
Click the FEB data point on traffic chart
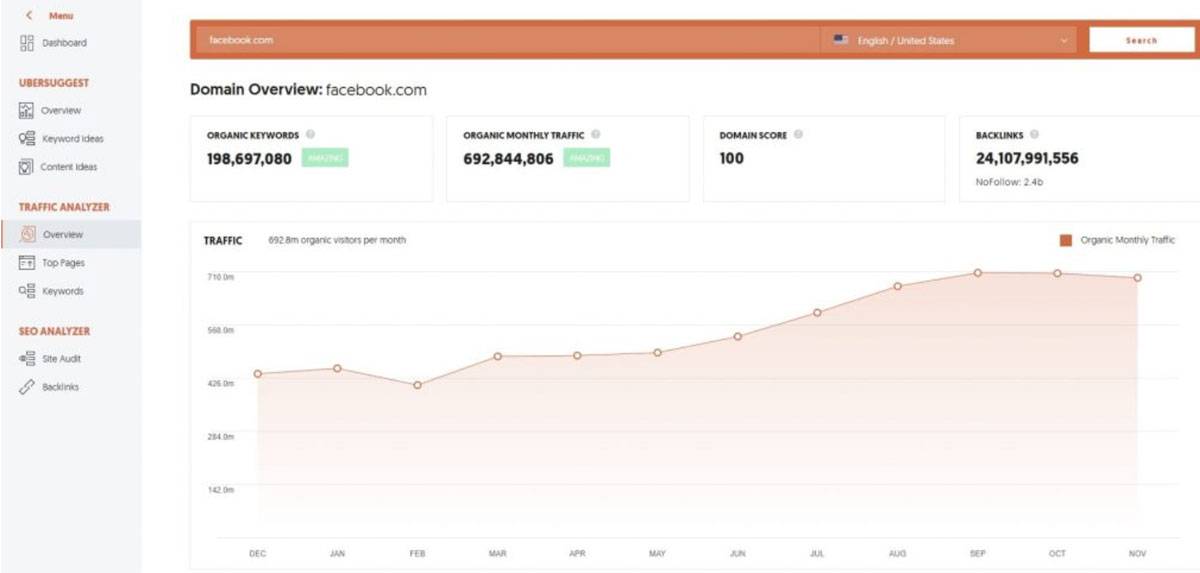[x=417, y=385]
